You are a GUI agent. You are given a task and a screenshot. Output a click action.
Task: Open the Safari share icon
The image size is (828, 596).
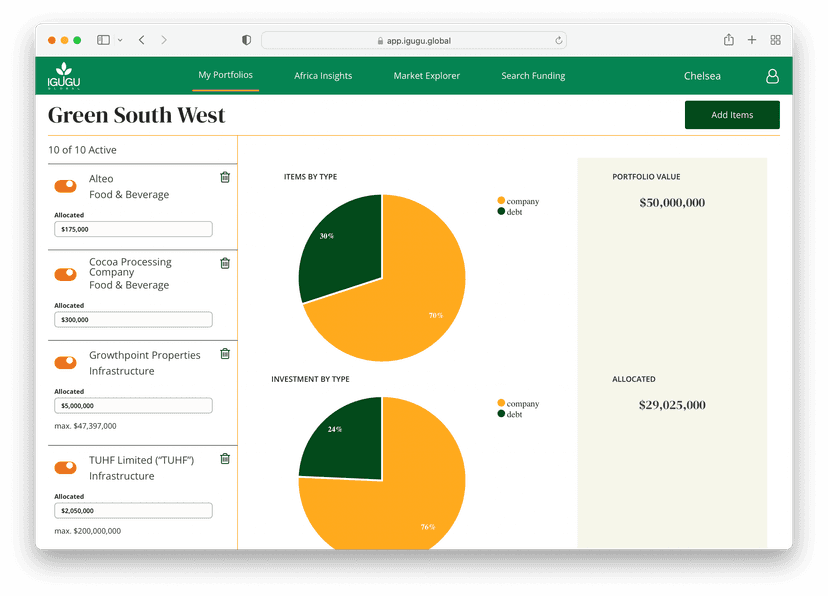[x=729, y=40]
